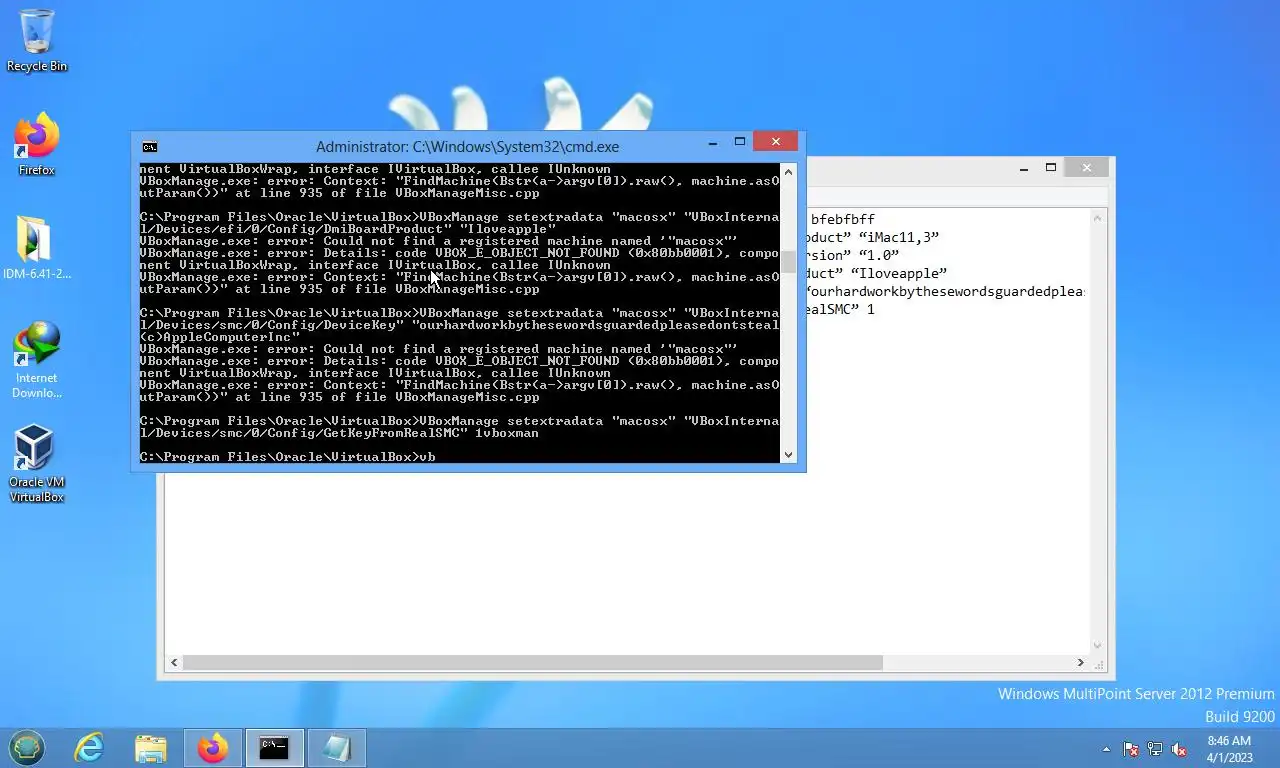Viewport: 1280px width, 768px height.
Task: Maximize the cmd.exe window
Action: 740,143
